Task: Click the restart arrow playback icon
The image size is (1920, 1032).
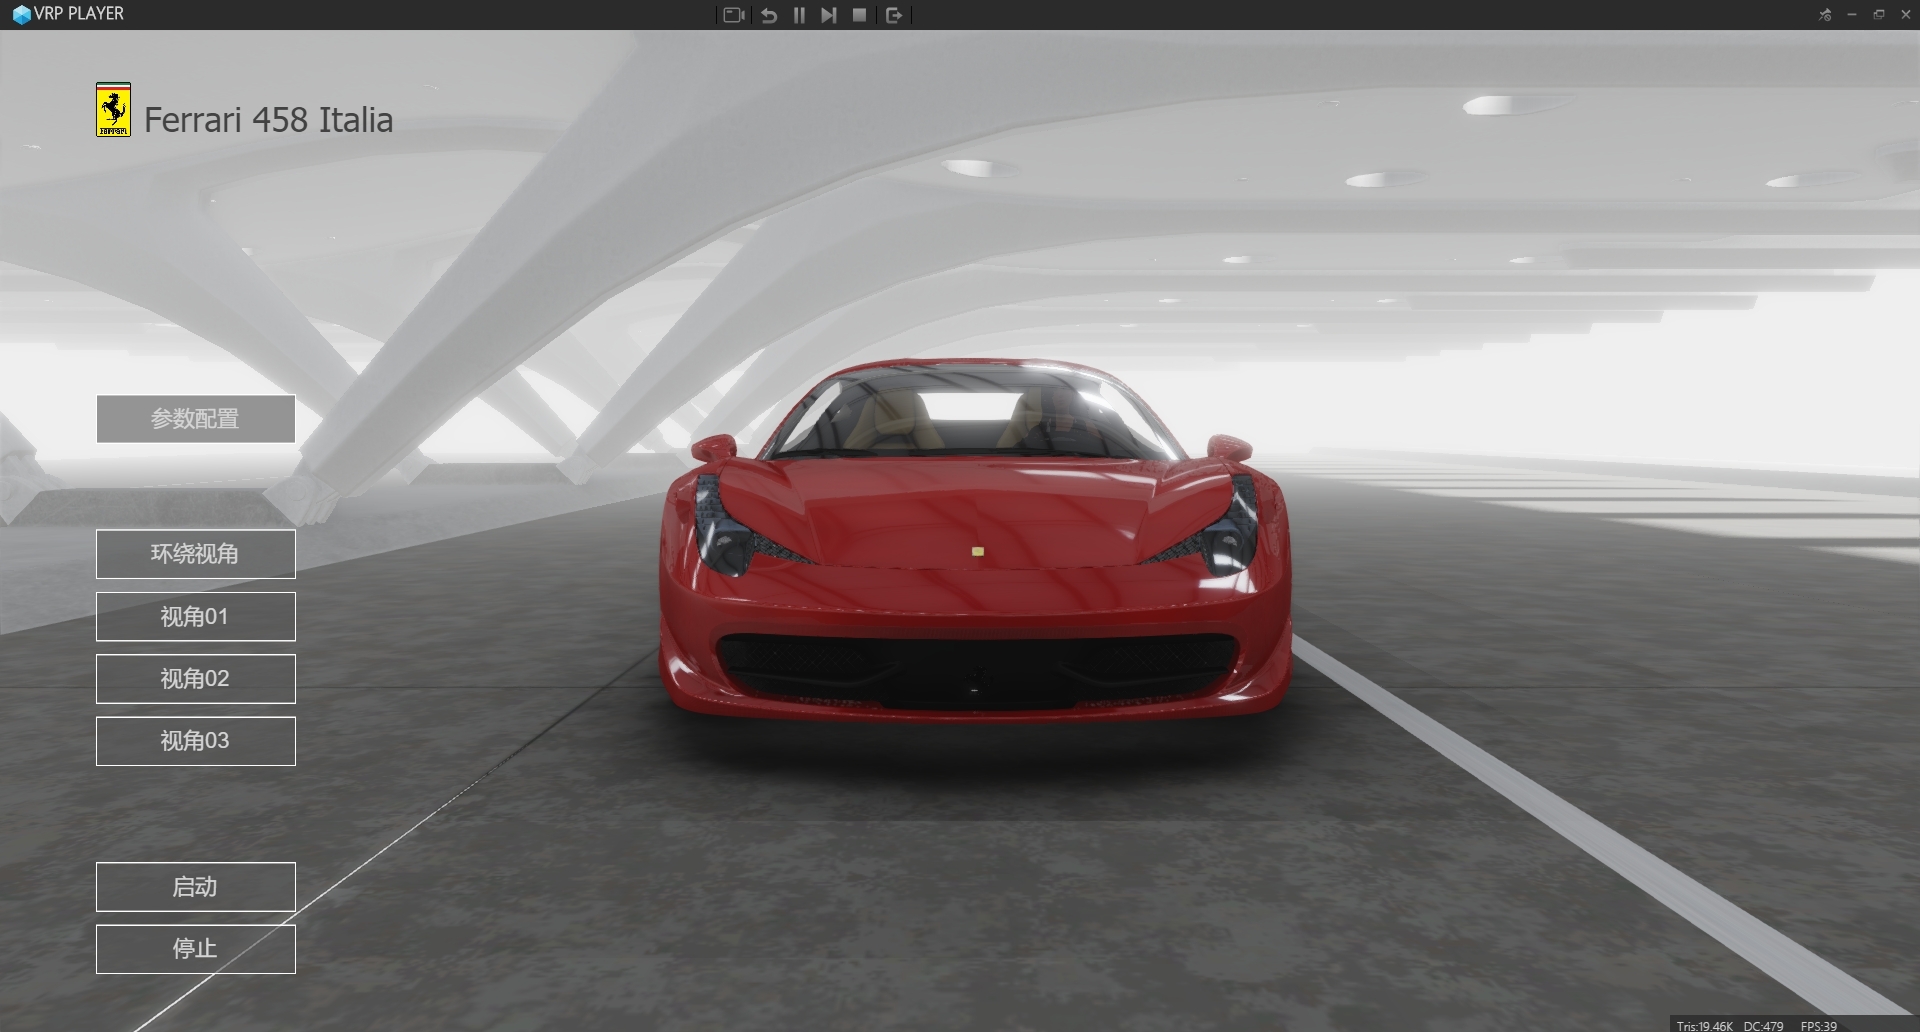Action: 769,15
